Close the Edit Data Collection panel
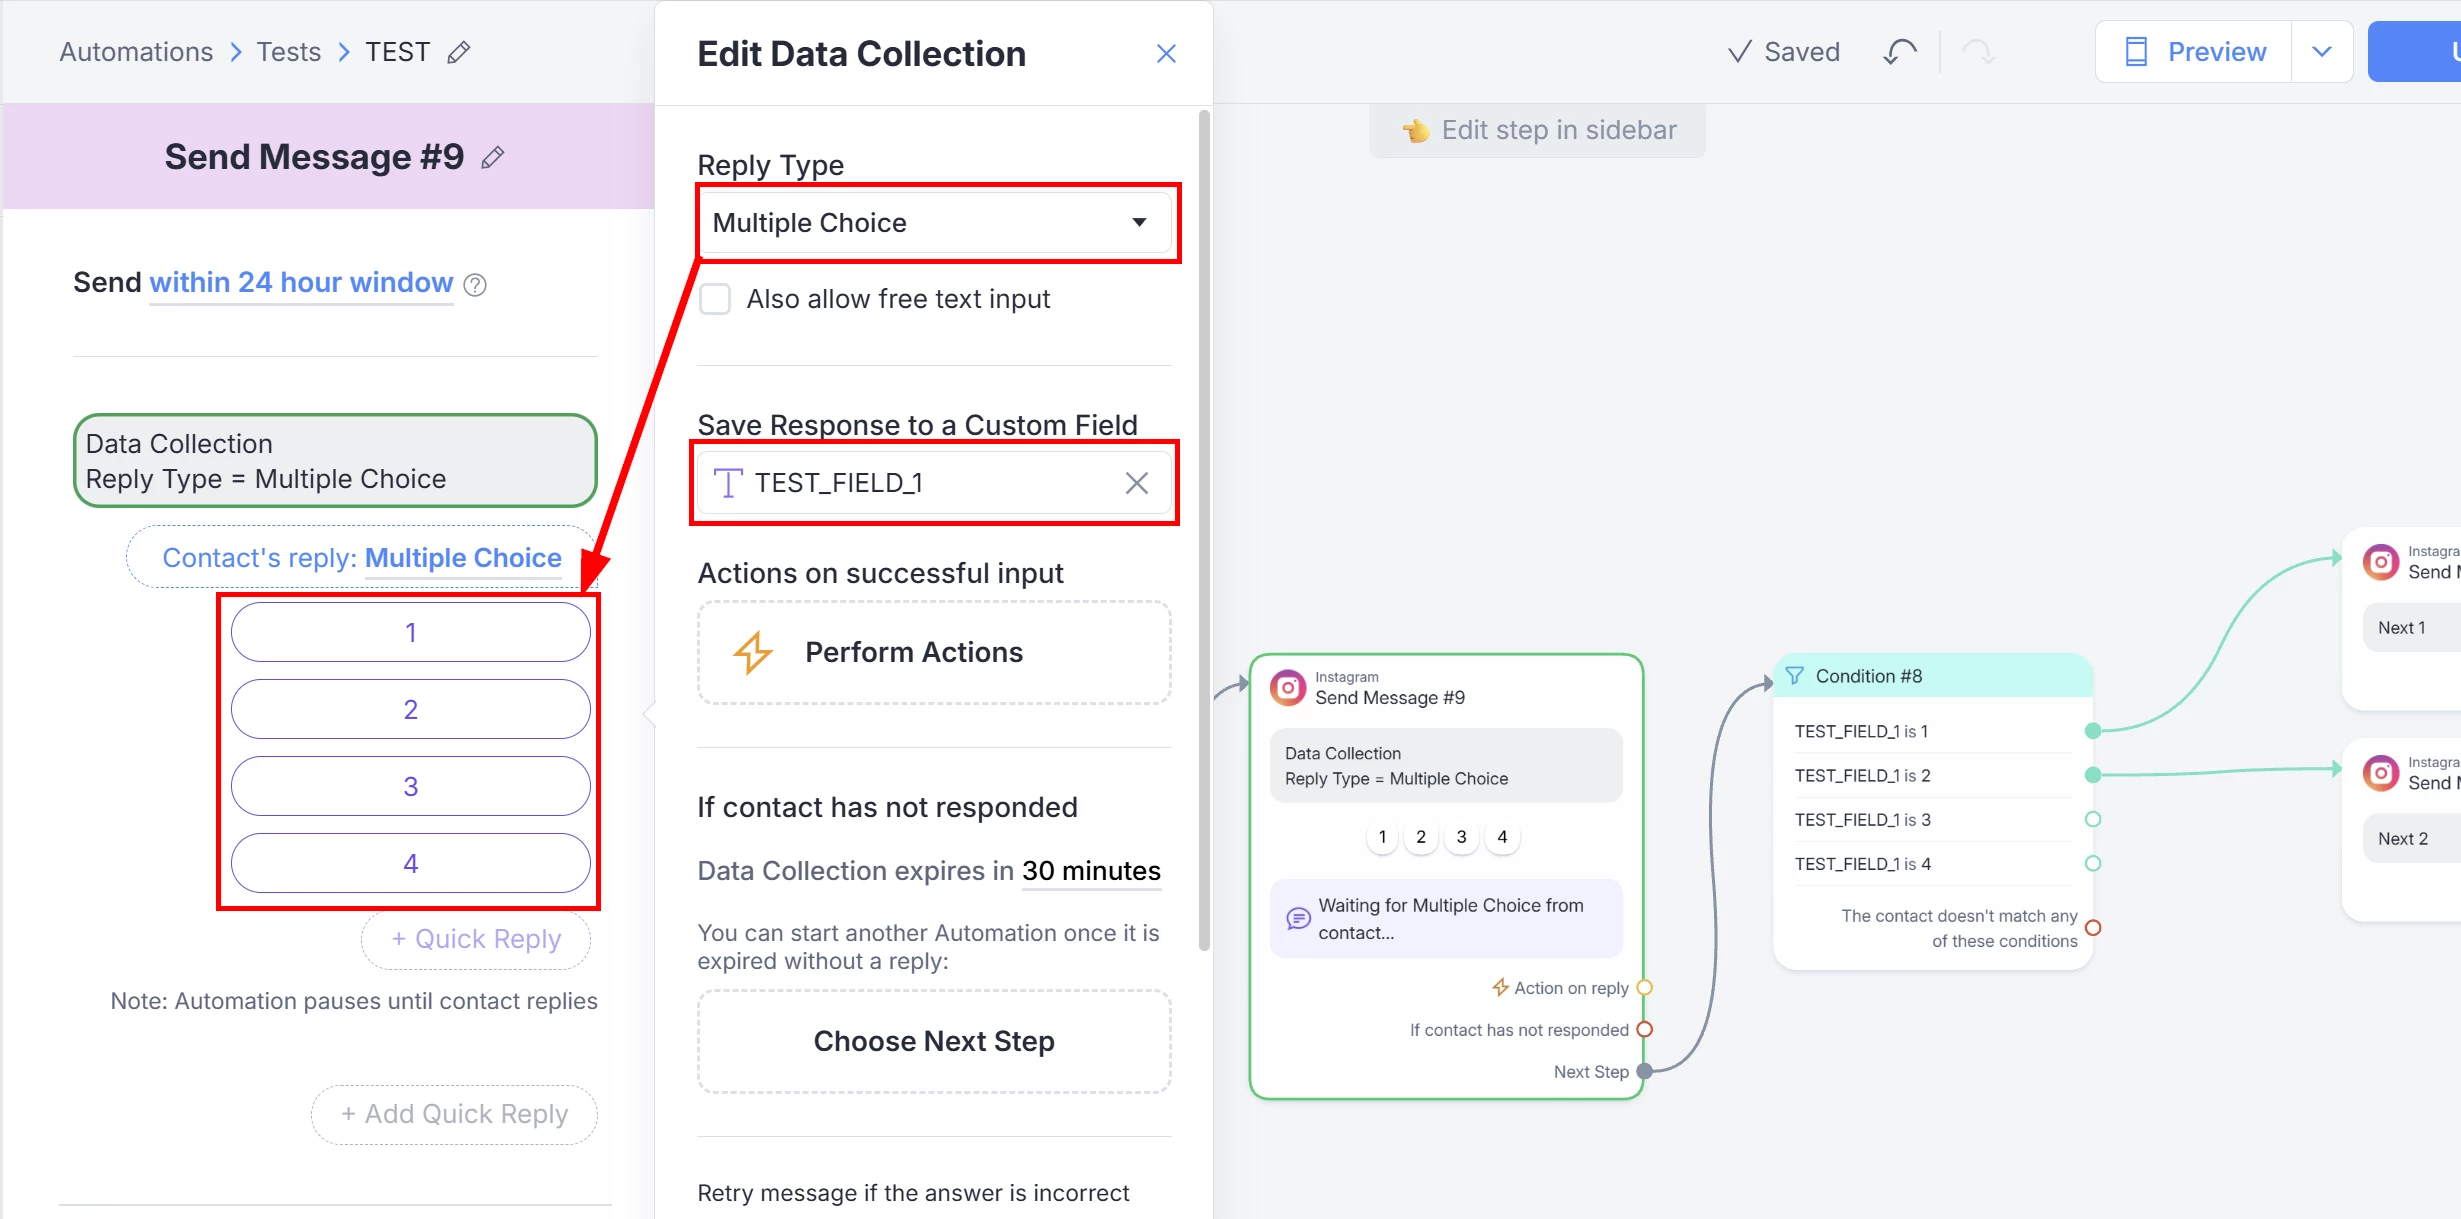Screen dimensions: 2461x1219 [x=1166, y=54]
